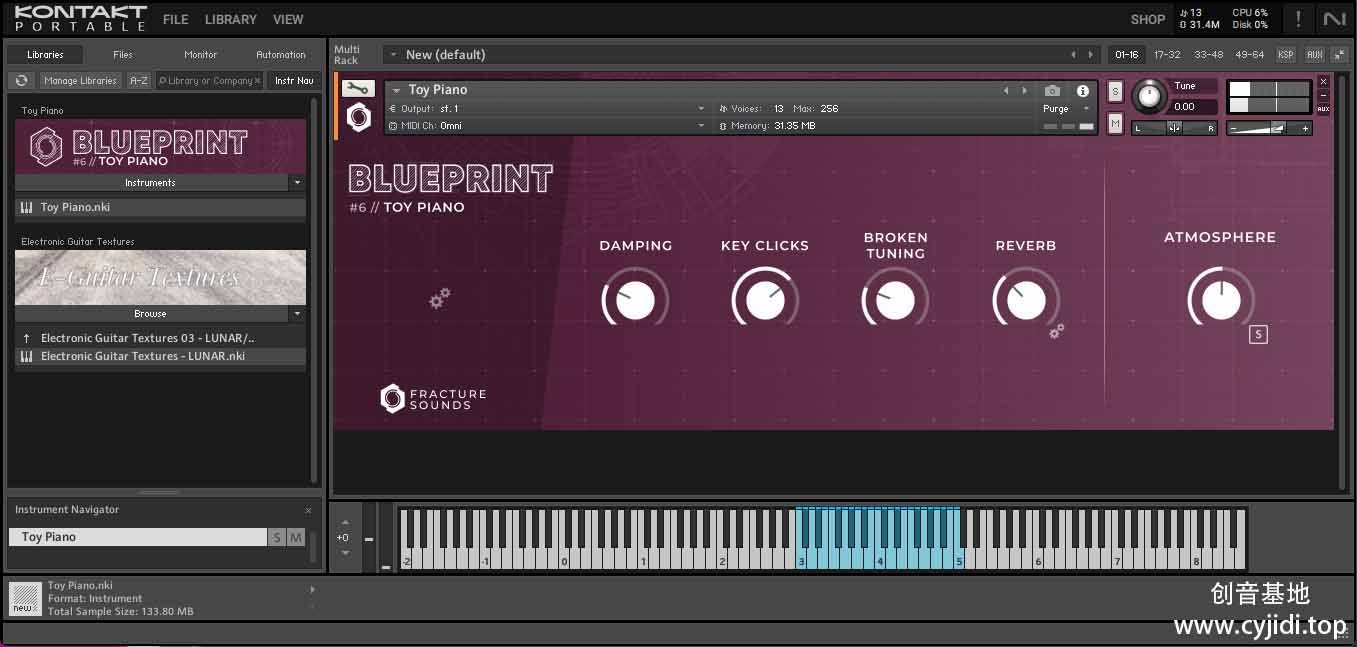Open the Output st. 1 dropdown
The height and width of the screenshot is (647, 1357).
pos(701,108)
